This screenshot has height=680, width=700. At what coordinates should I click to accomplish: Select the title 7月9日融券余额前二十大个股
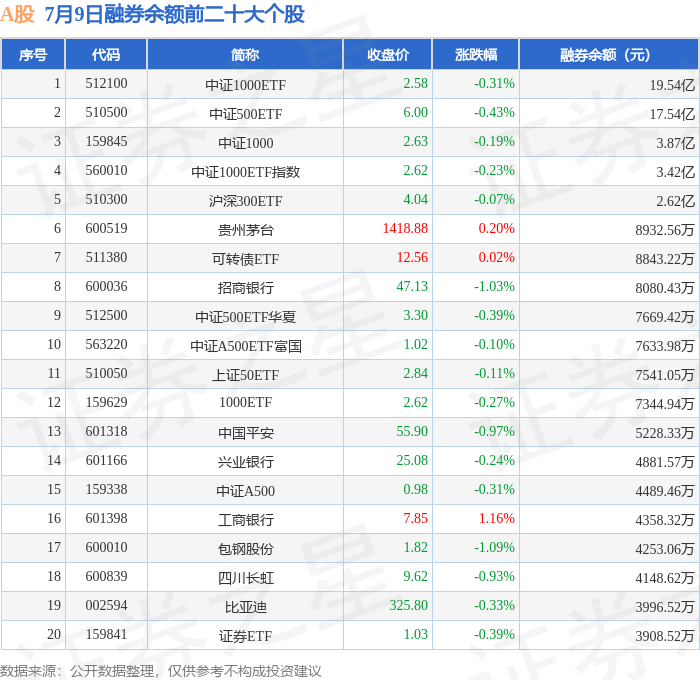[x=175, y=14]
